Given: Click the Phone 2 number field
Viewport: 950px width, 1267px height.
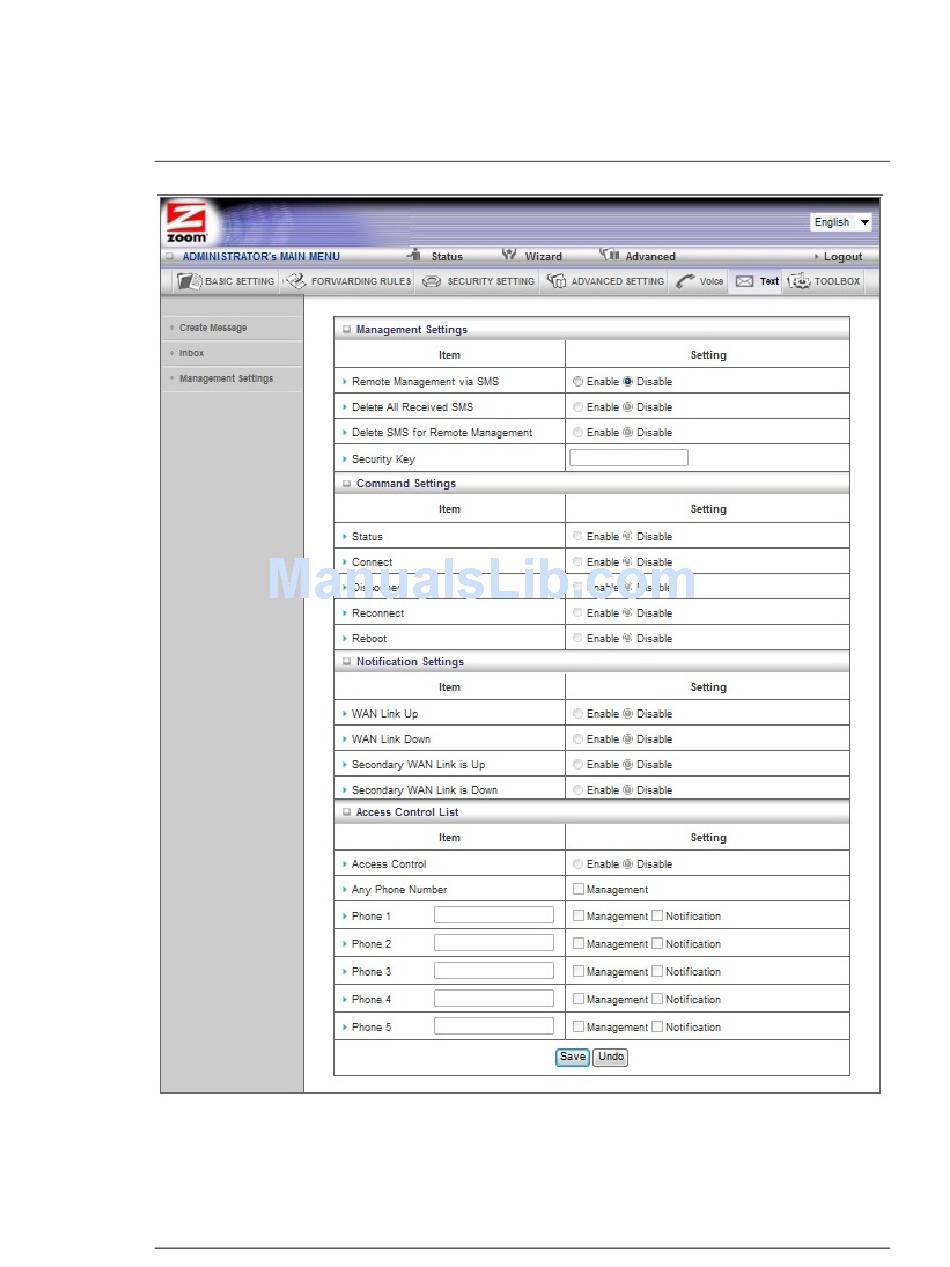Looking at the screenshot, I should pos(494,943).
